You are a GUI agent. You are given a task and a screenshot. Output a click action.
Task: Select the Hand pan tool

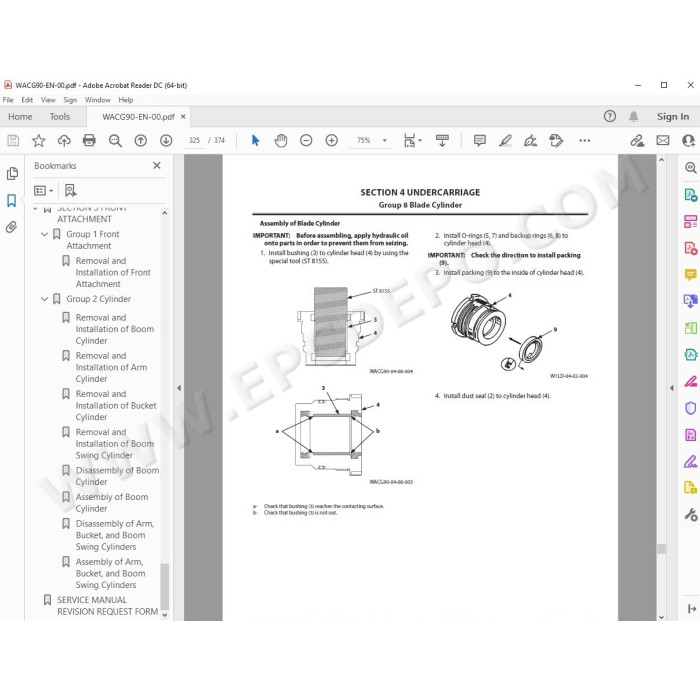(281, 141)
